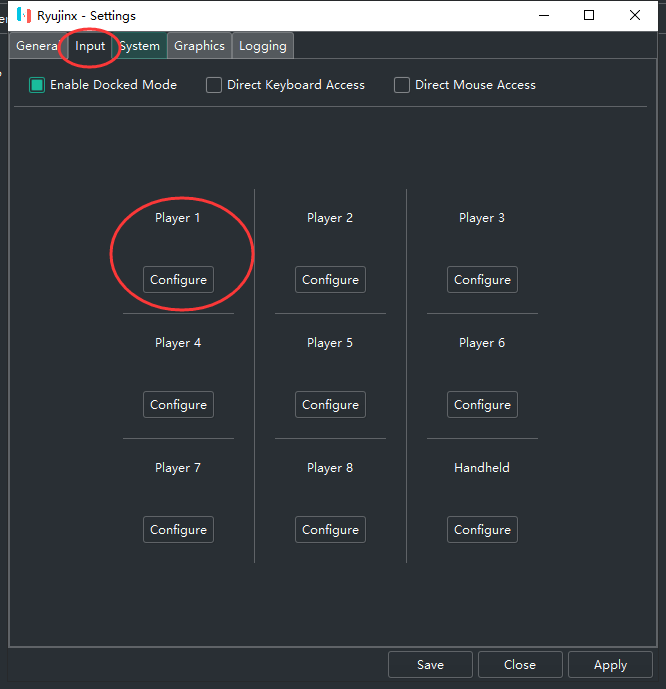
Task: Enable Docked Mode checkbox
Action: click(37, 85)
